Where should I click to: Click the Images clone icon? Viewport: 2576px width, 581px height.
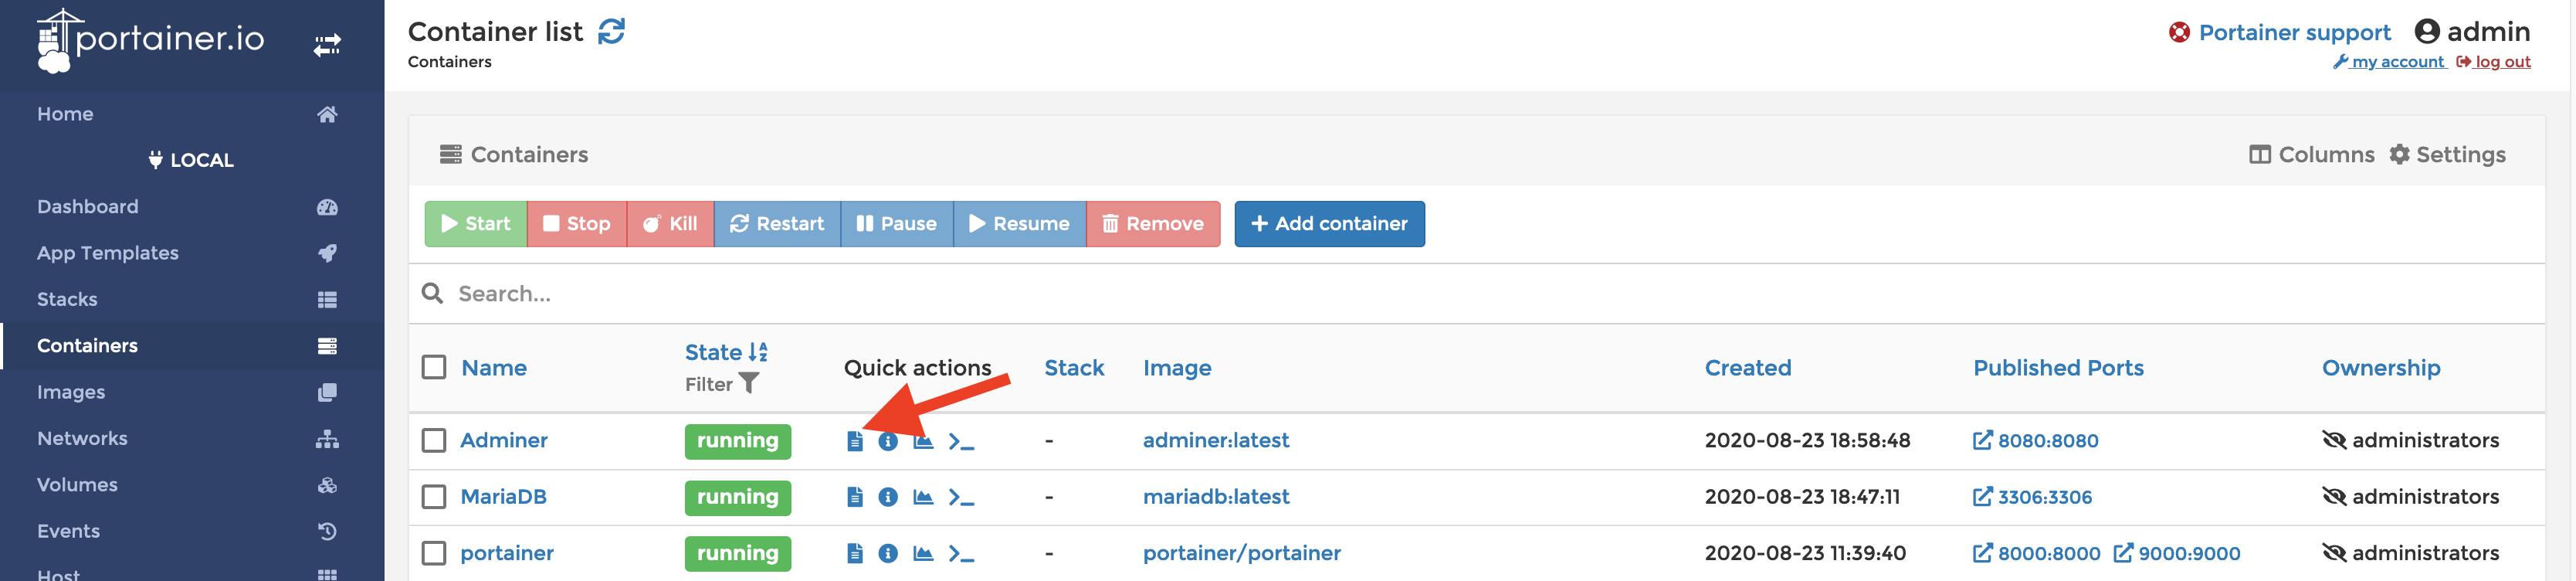[x=327, y=392]
